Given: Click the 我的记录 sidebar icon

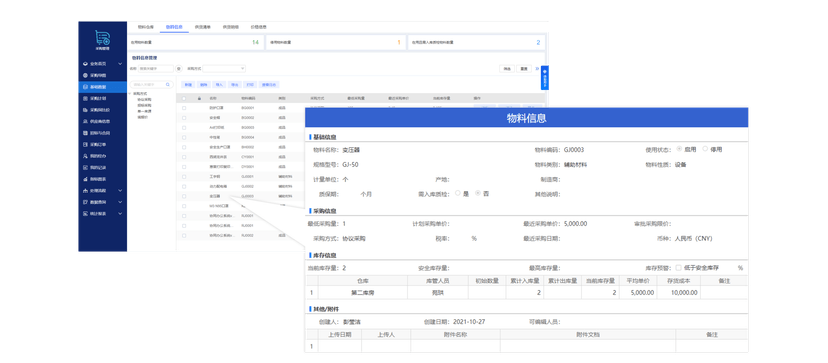Looking at the screenshot, I should pos(86,167).
